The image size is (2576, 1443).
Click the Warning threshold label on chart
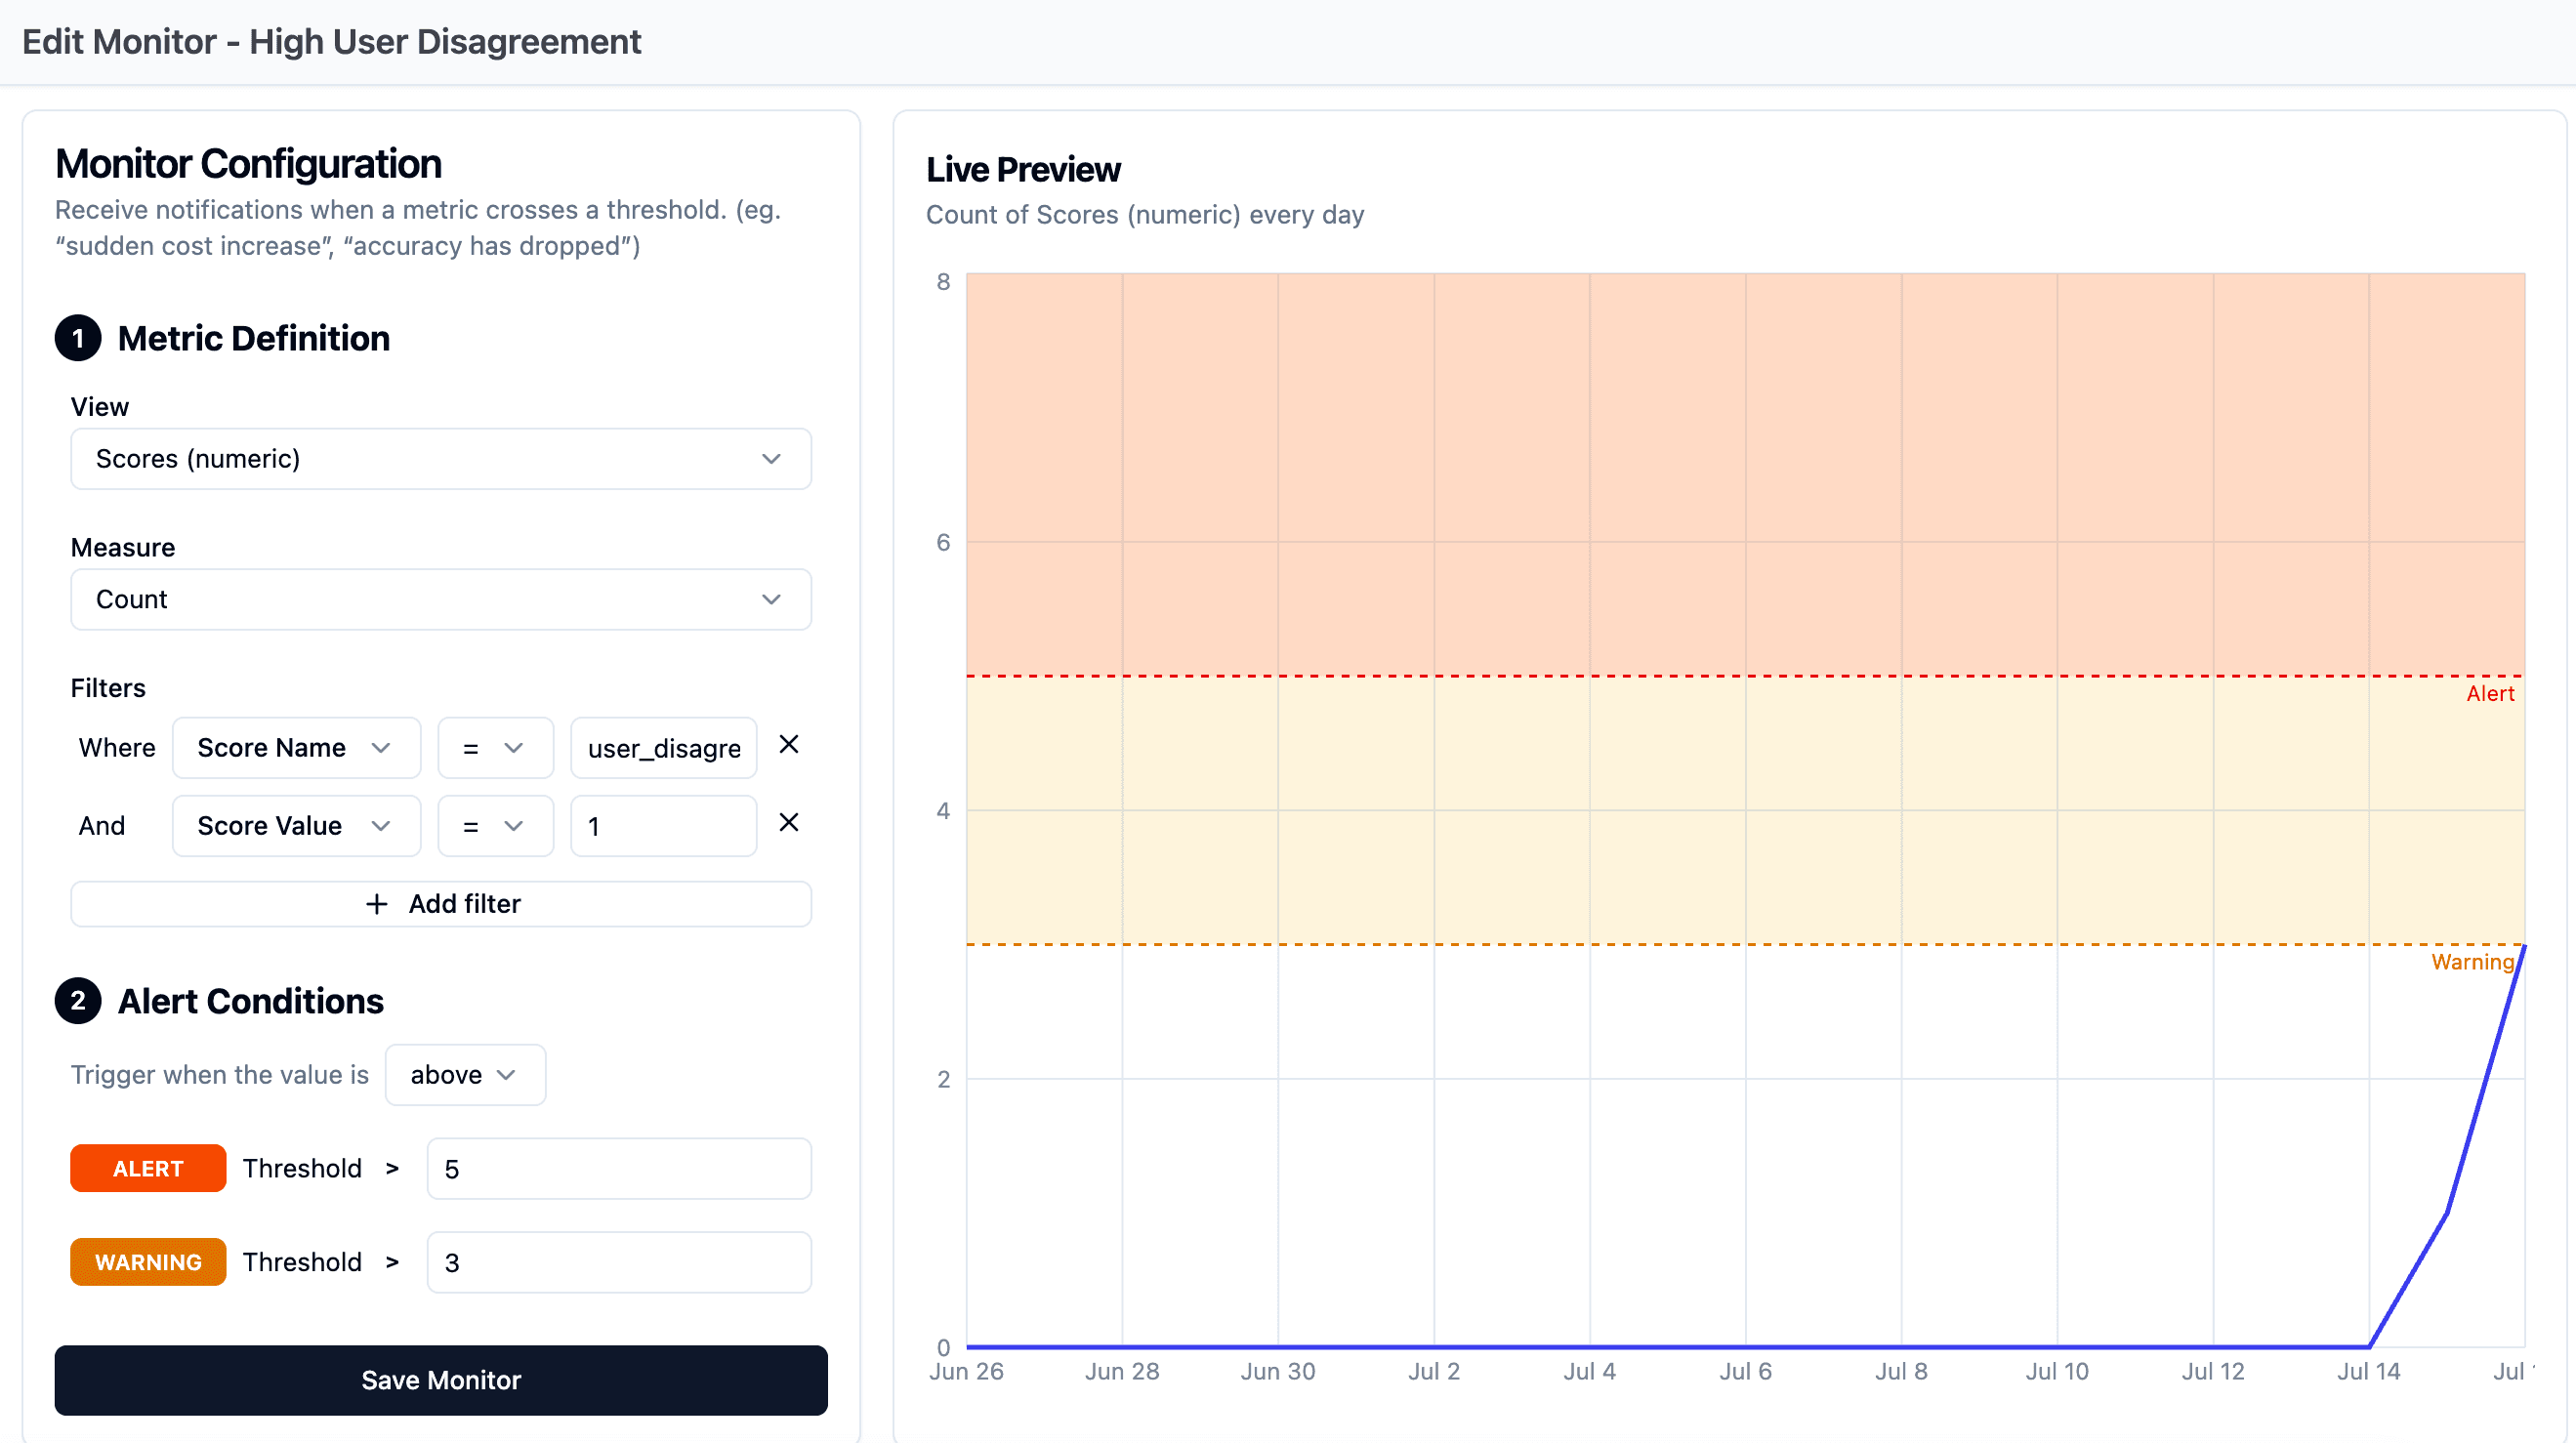click(x=2472, y=962)
